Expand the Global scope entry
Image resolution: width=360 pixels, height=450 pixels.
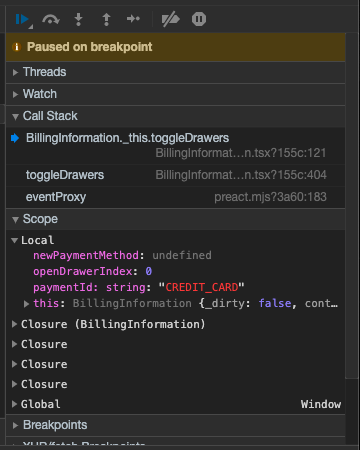click(x=14, y=404)
